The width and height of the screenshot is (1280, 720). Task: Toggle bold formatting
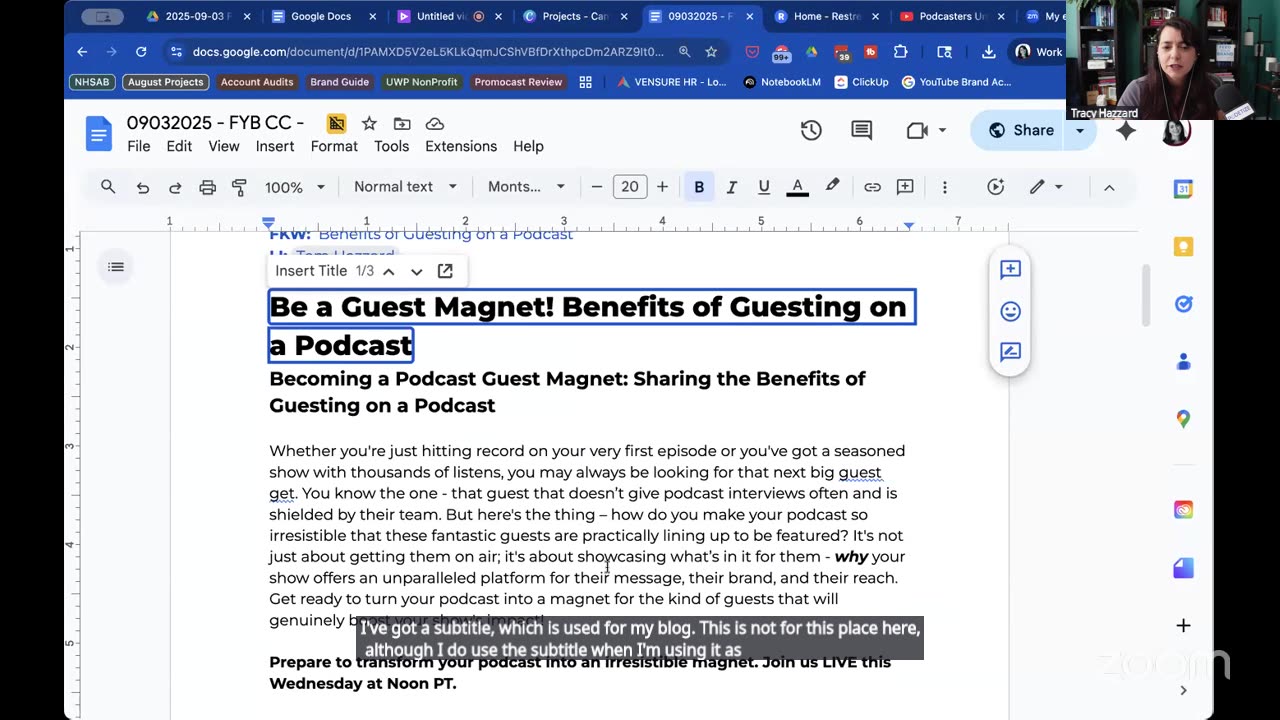coord(699,187)
